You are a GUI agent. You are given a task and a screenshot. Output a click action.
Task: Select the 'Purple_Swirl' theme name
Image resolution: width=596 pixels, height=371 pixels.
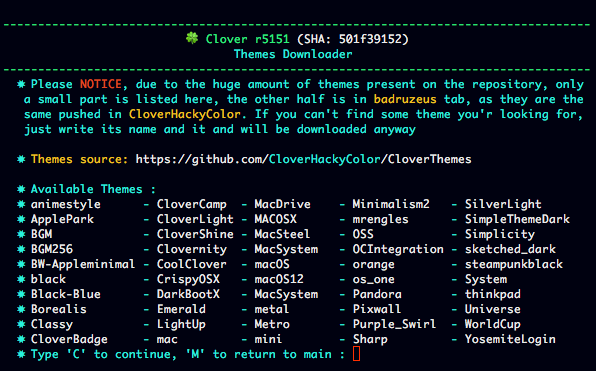tap(395, 324)
